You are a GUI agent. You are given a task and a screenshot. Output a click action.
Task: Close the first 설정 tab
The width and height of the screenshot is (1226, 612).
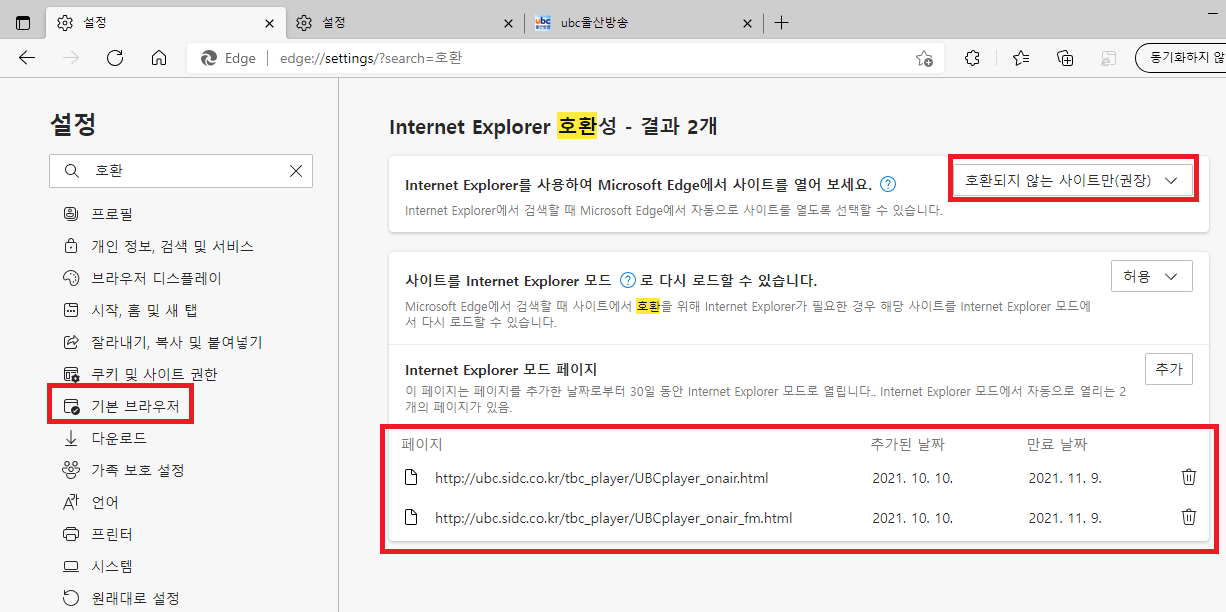[270, 23]
